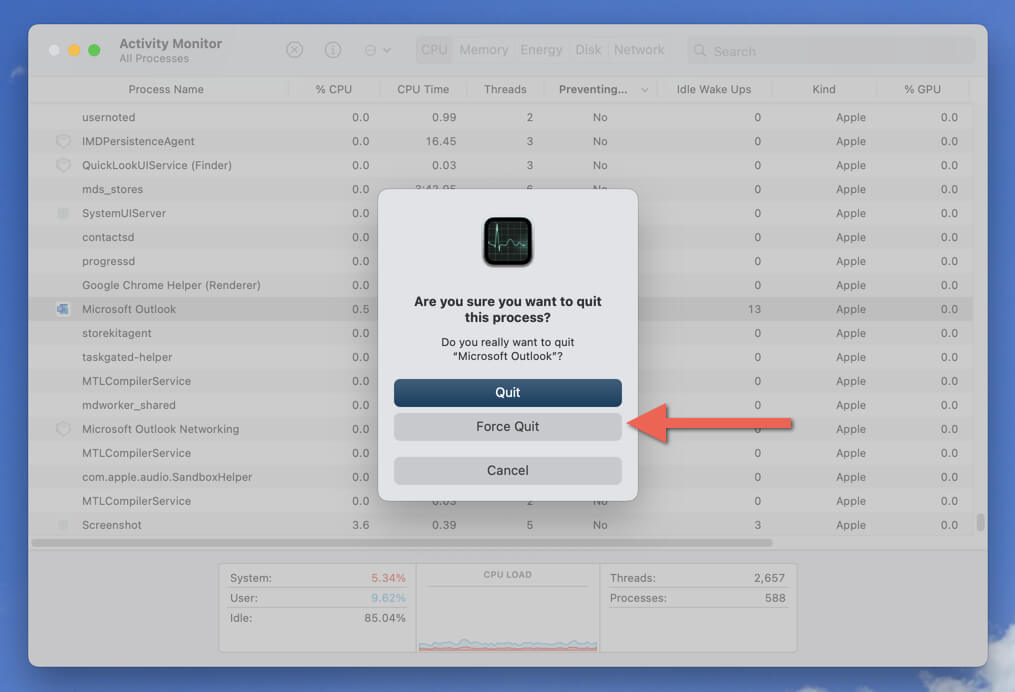Toggle sort arrow on Preventing column
The image size is (1015, 692).
[x=645, y=90]
